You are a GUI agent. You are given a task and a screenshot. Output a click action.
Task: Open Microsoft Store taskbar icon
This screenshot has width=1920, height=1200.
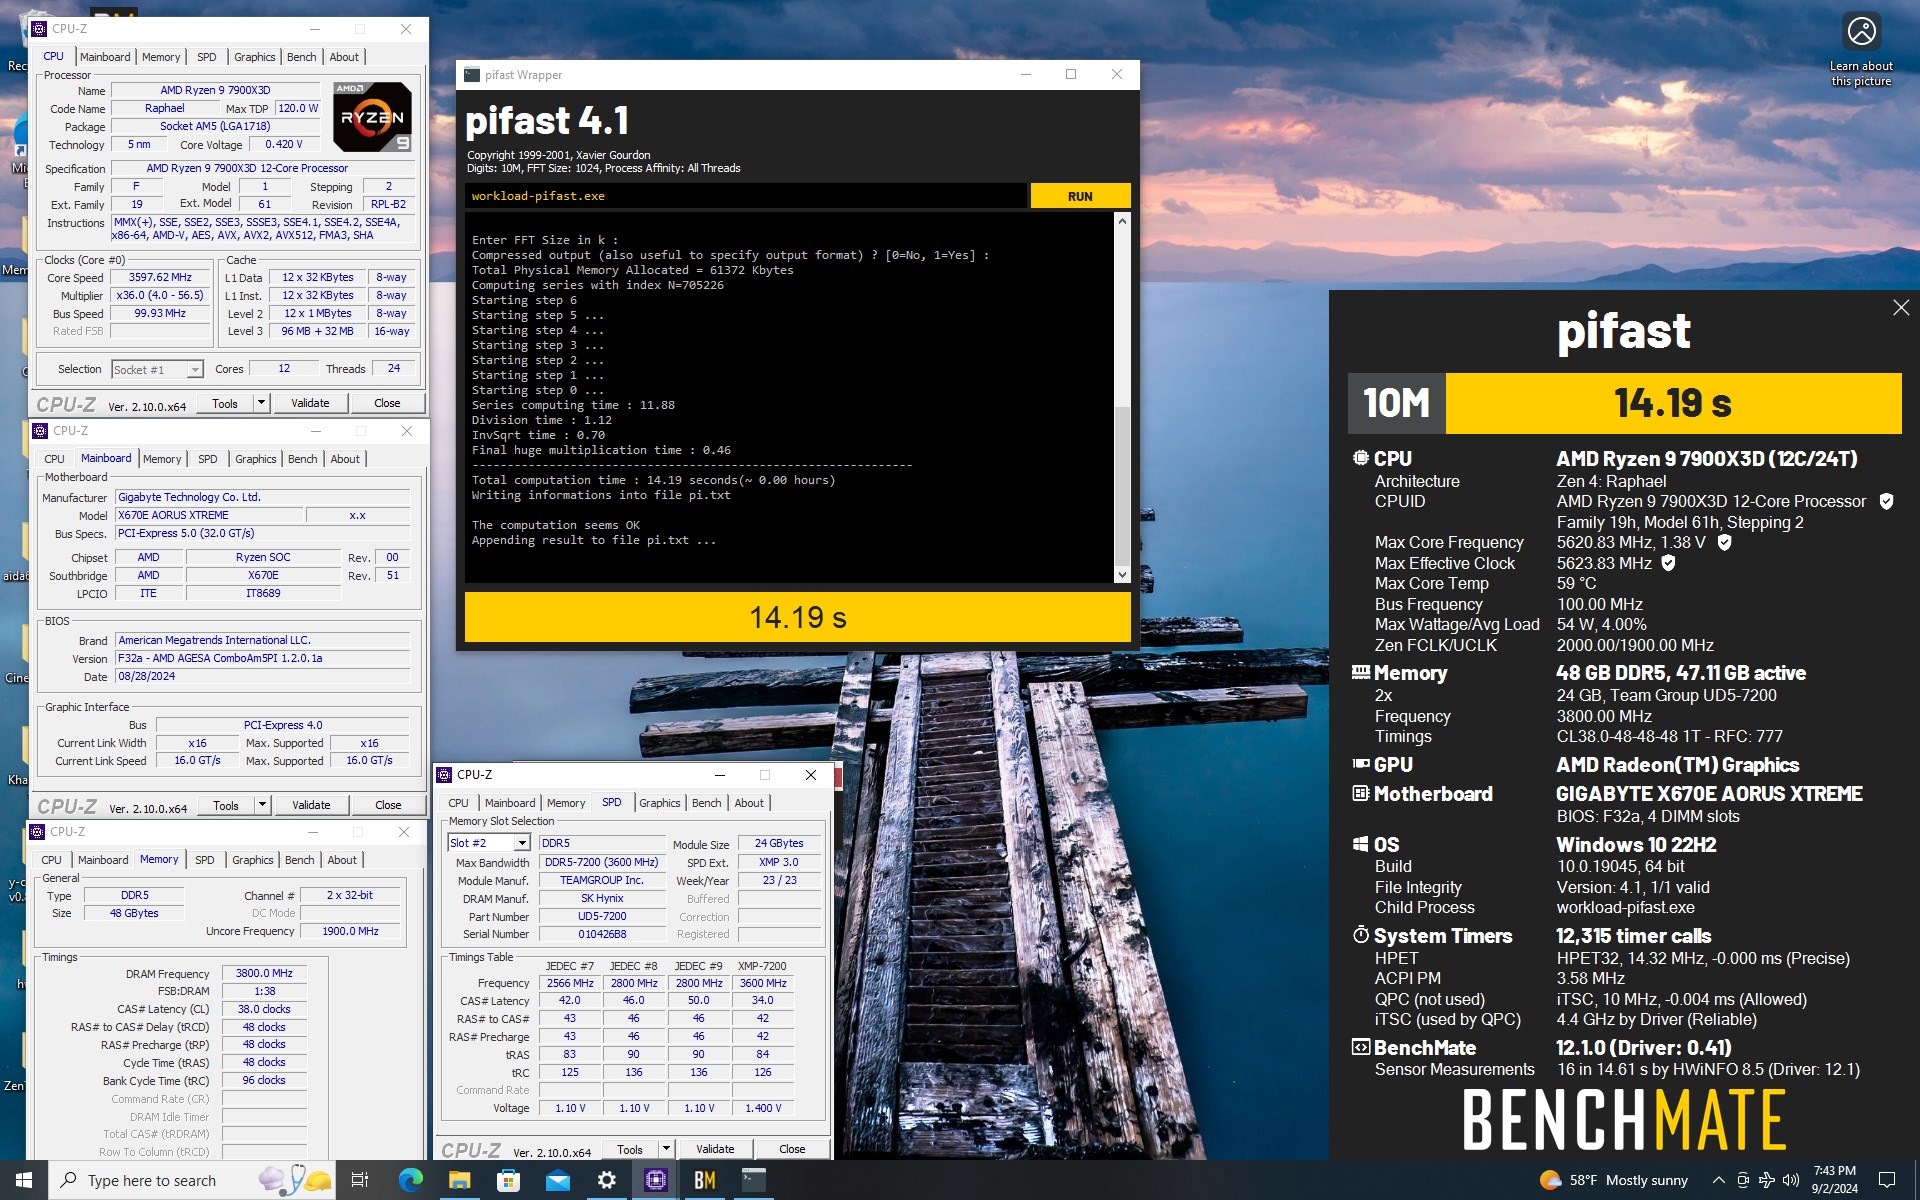[508, 1180]
